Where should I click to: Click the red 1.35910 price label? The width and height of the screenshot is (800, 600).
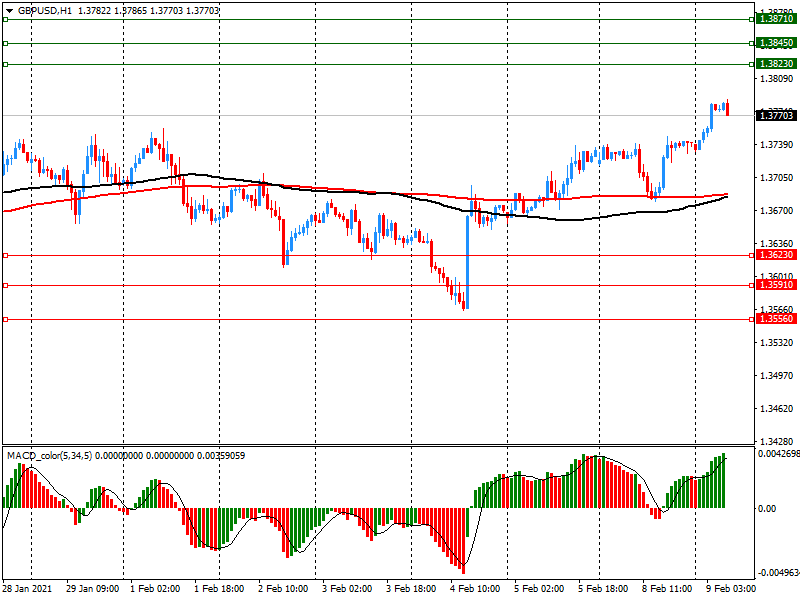[776, 285]
